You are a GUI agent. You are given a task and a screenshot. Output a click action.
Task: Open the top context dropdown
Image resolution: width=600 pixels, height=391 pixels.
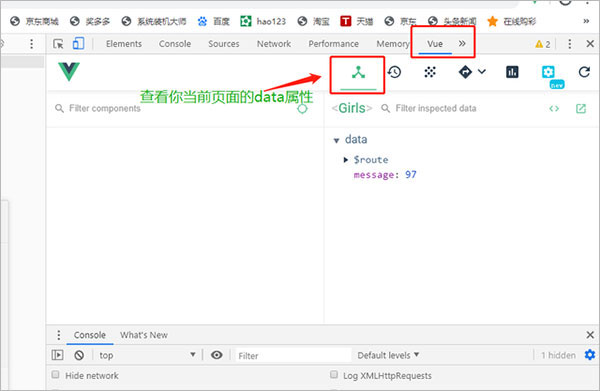click(147, 355)
